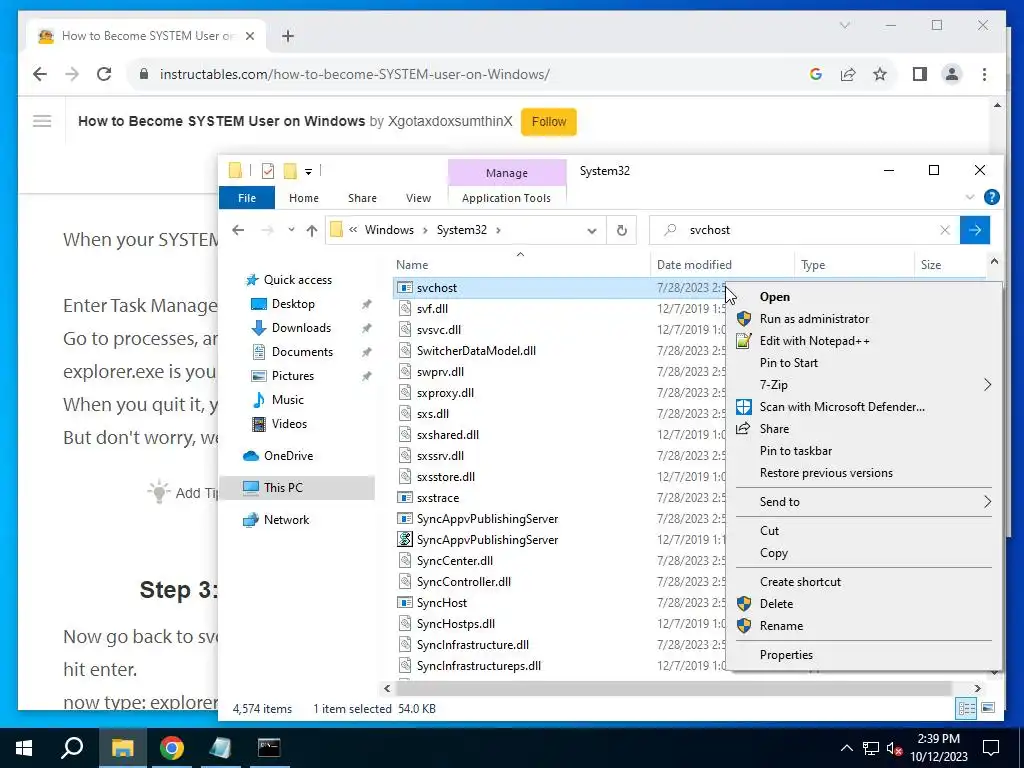Switch to the Share ribbon tab

tap(362, 198)
